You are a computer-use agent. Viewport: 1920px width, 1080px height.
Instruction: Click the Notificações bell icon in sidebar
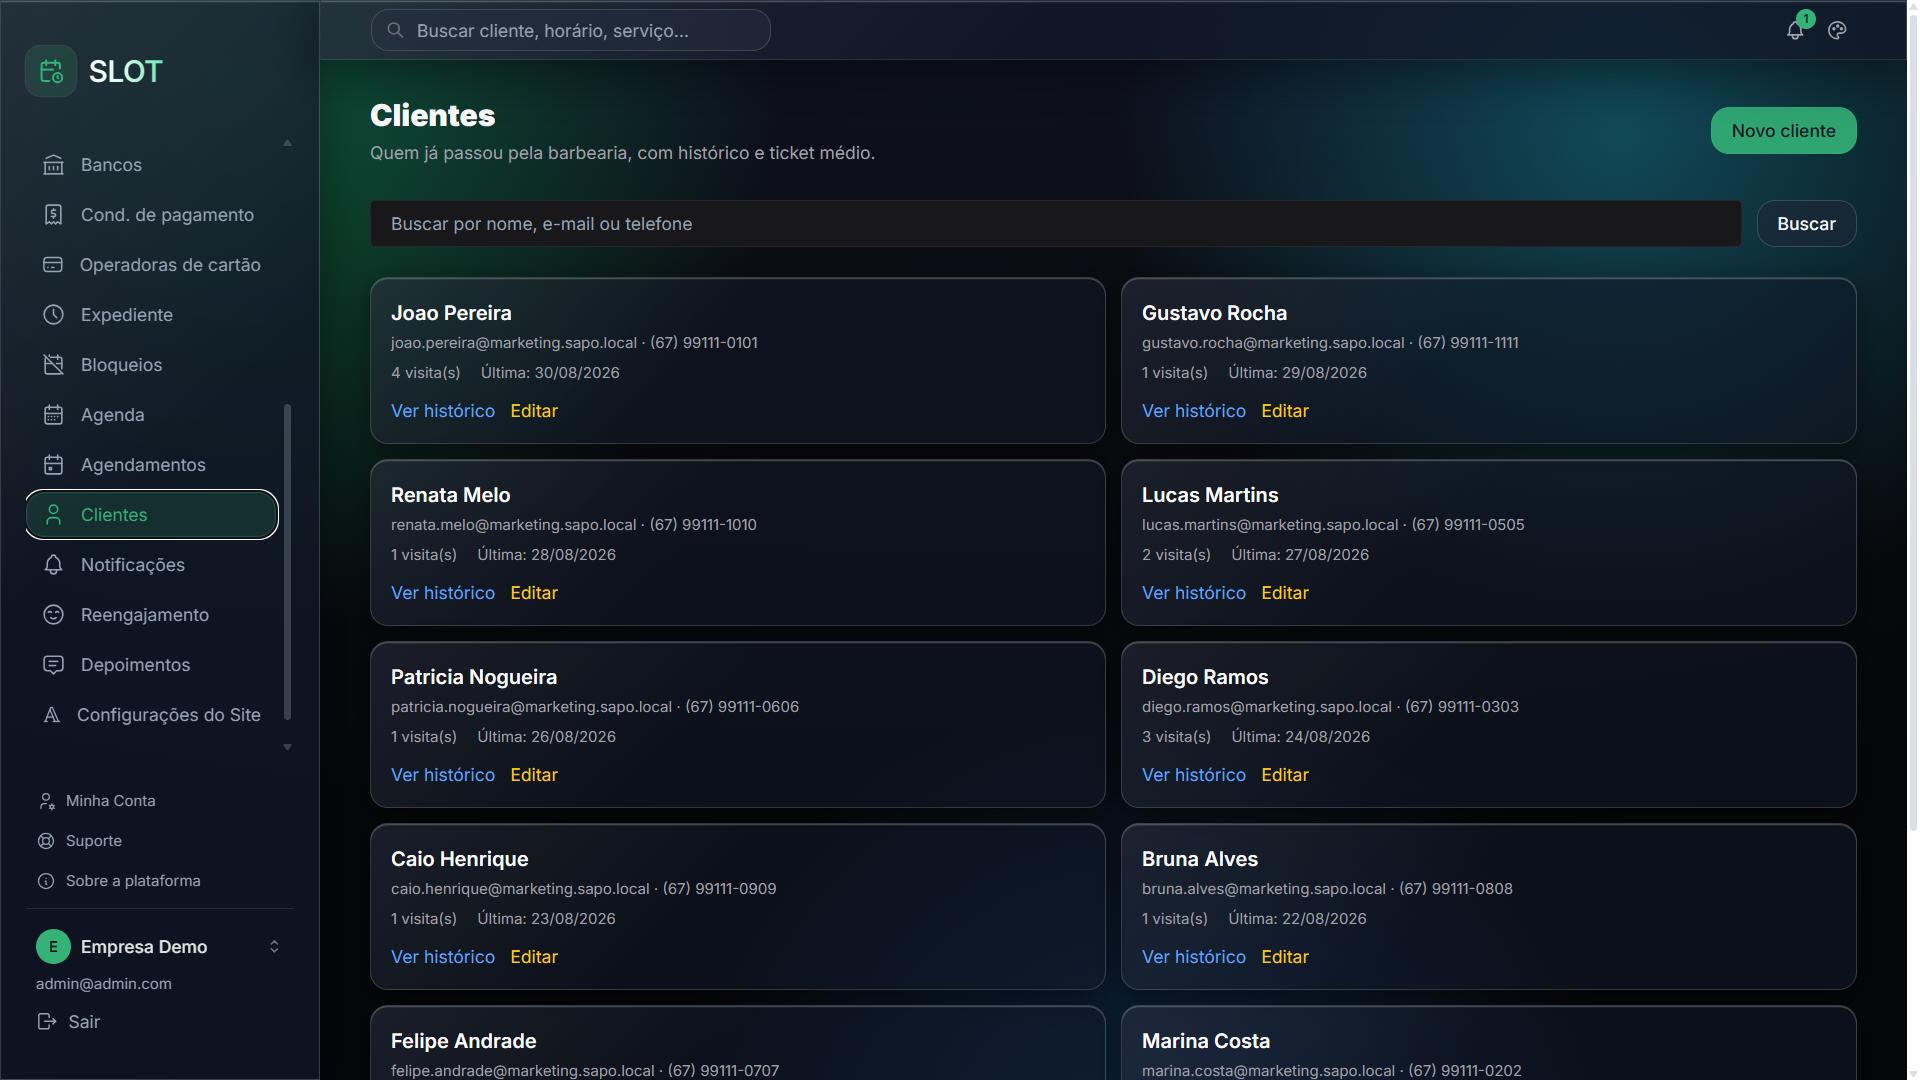[54, 565]
